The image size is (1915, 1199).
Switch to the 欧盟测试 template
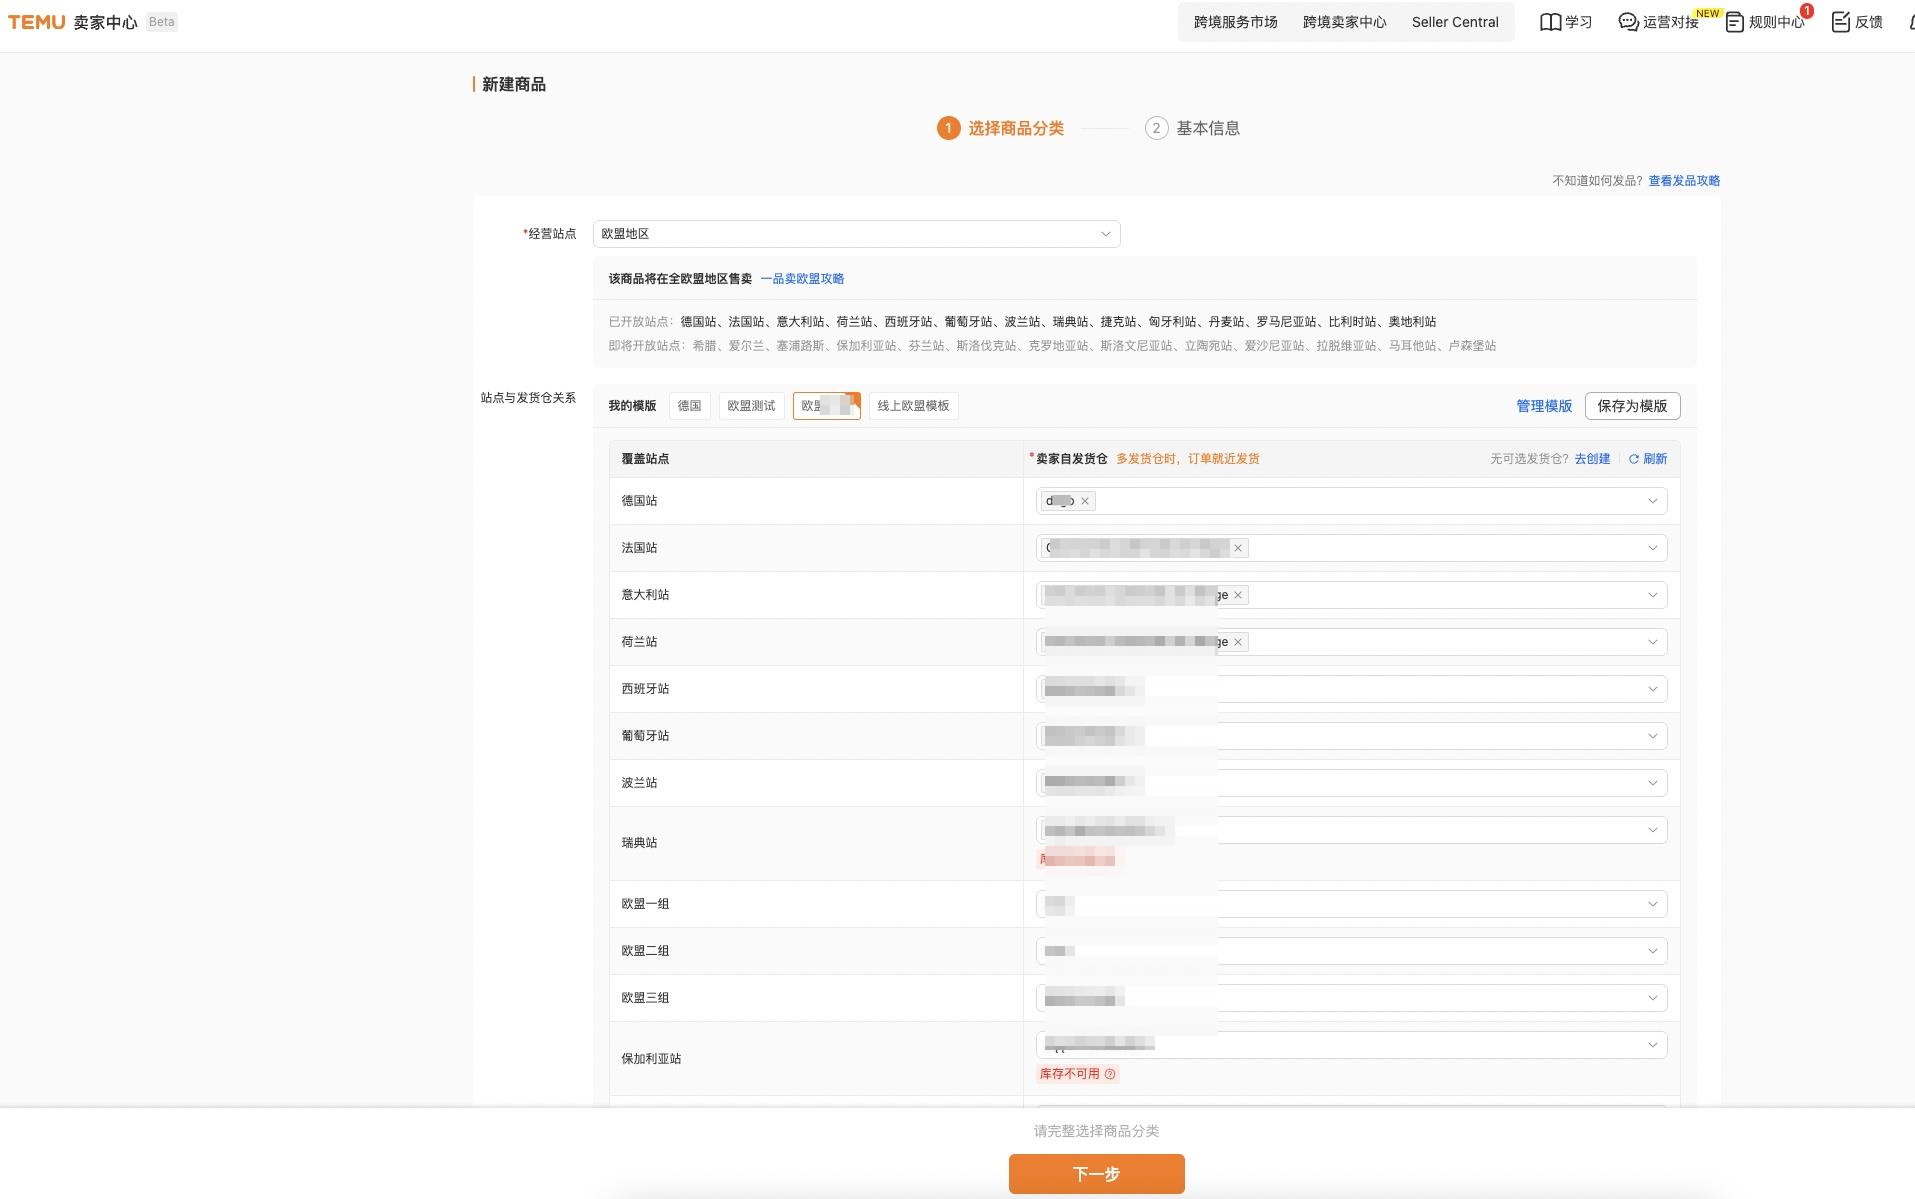(x=751, y=406)
